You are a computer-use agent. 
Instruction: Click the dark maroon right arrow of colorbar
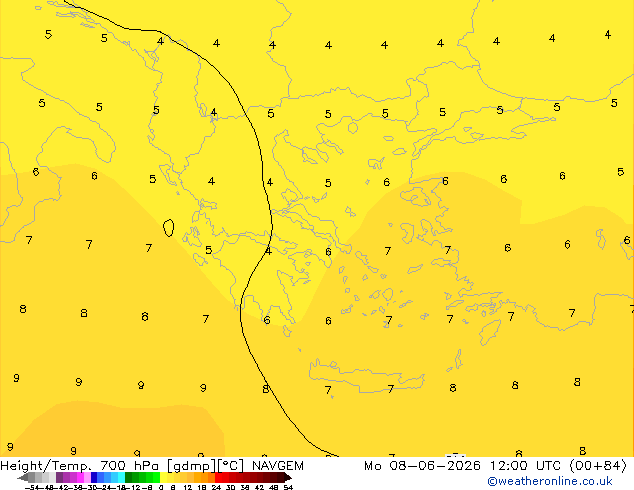(x=288, y=477)
